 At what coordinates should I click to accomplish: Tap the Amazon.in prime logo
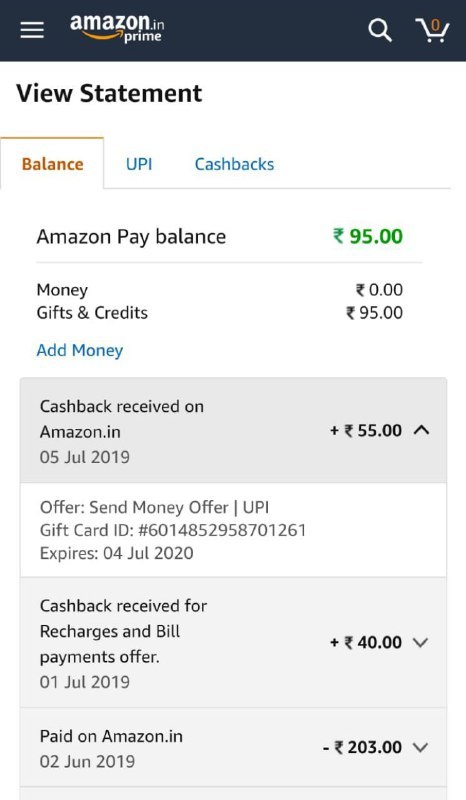tap(117, 29)
